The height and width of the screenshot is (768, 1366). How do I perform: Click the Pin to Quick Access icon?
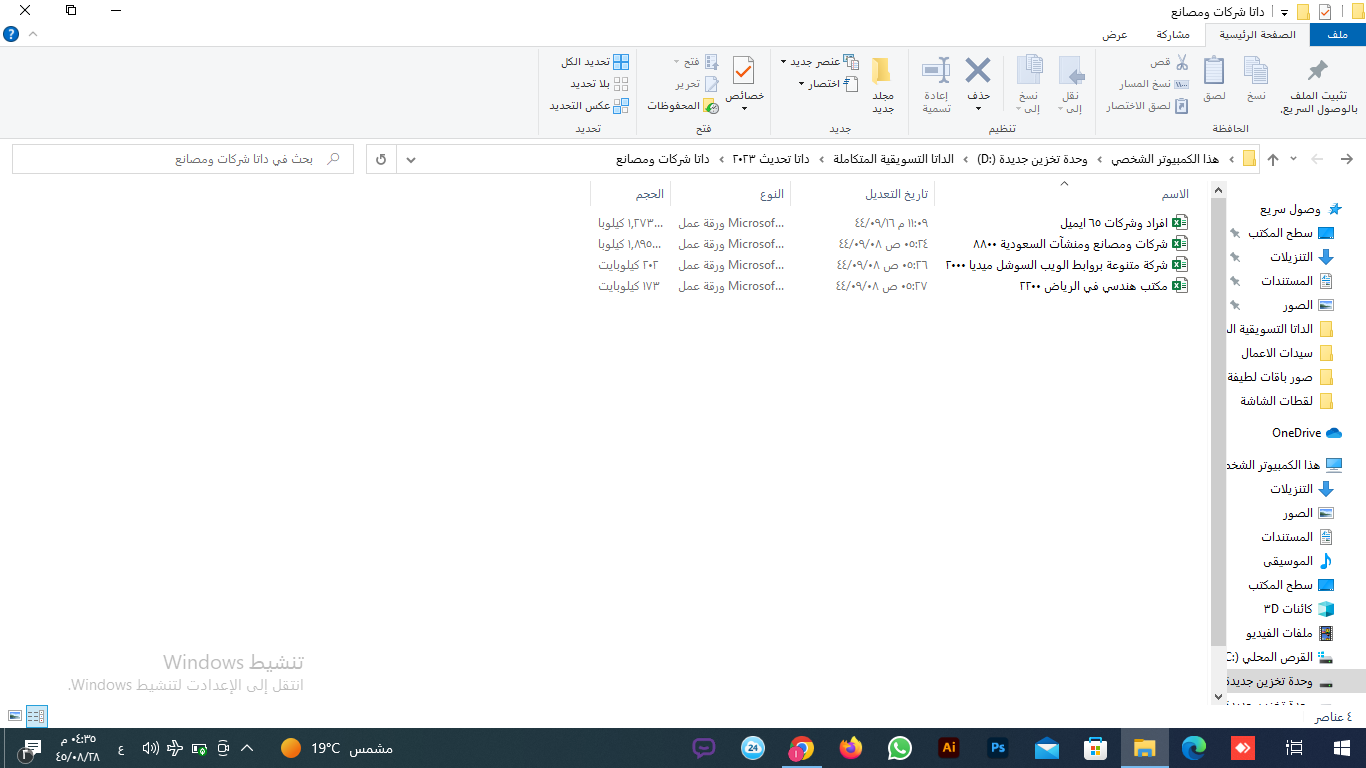(1318, 72)
